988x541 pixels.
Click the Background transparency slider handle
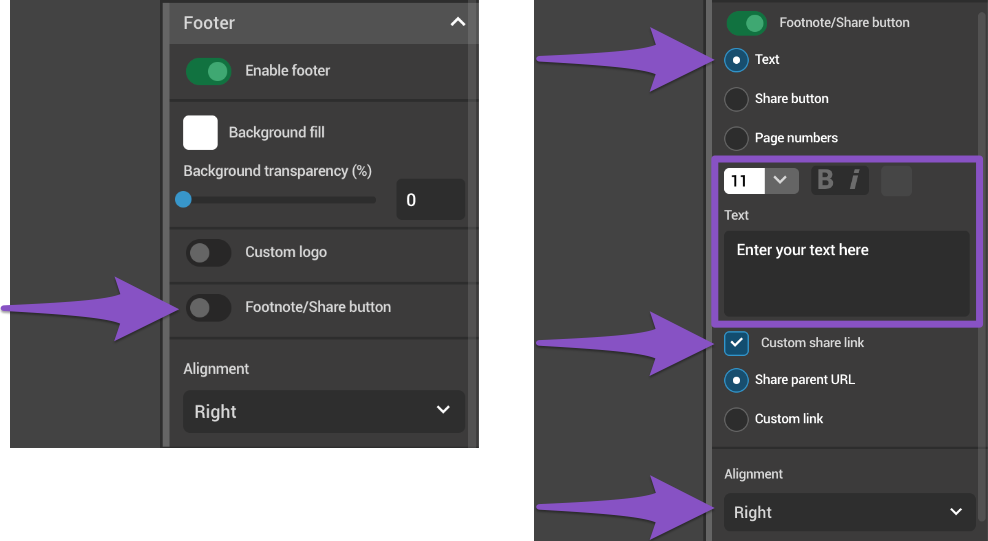(x=183, y=200)
